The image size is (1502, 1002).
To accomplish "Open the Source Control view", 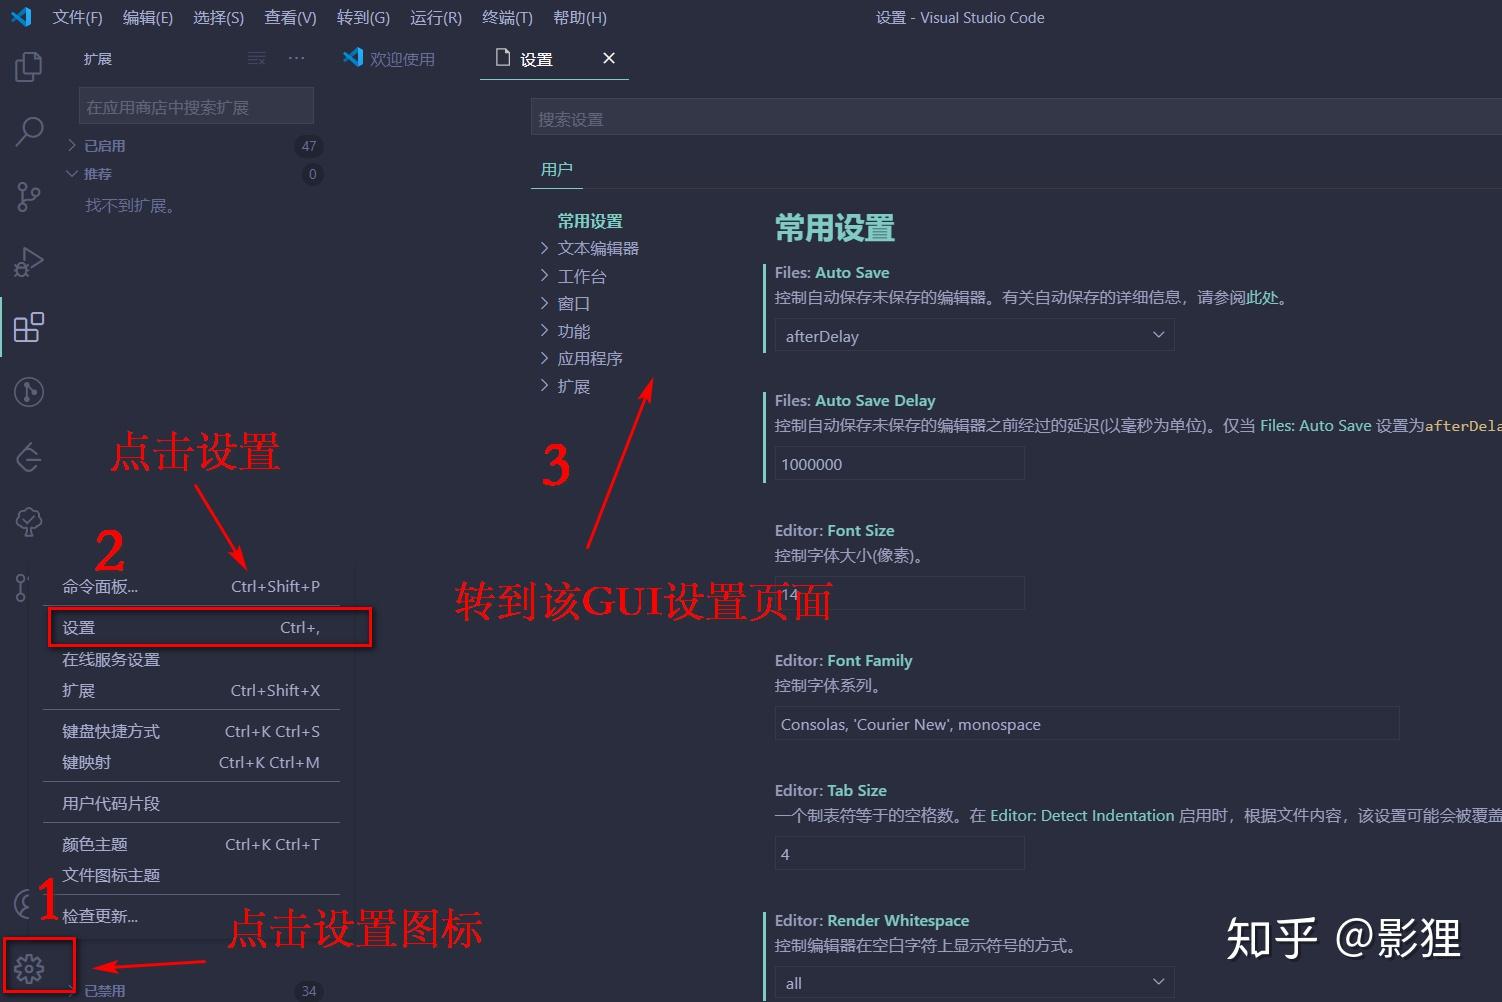I will (28, 196).
